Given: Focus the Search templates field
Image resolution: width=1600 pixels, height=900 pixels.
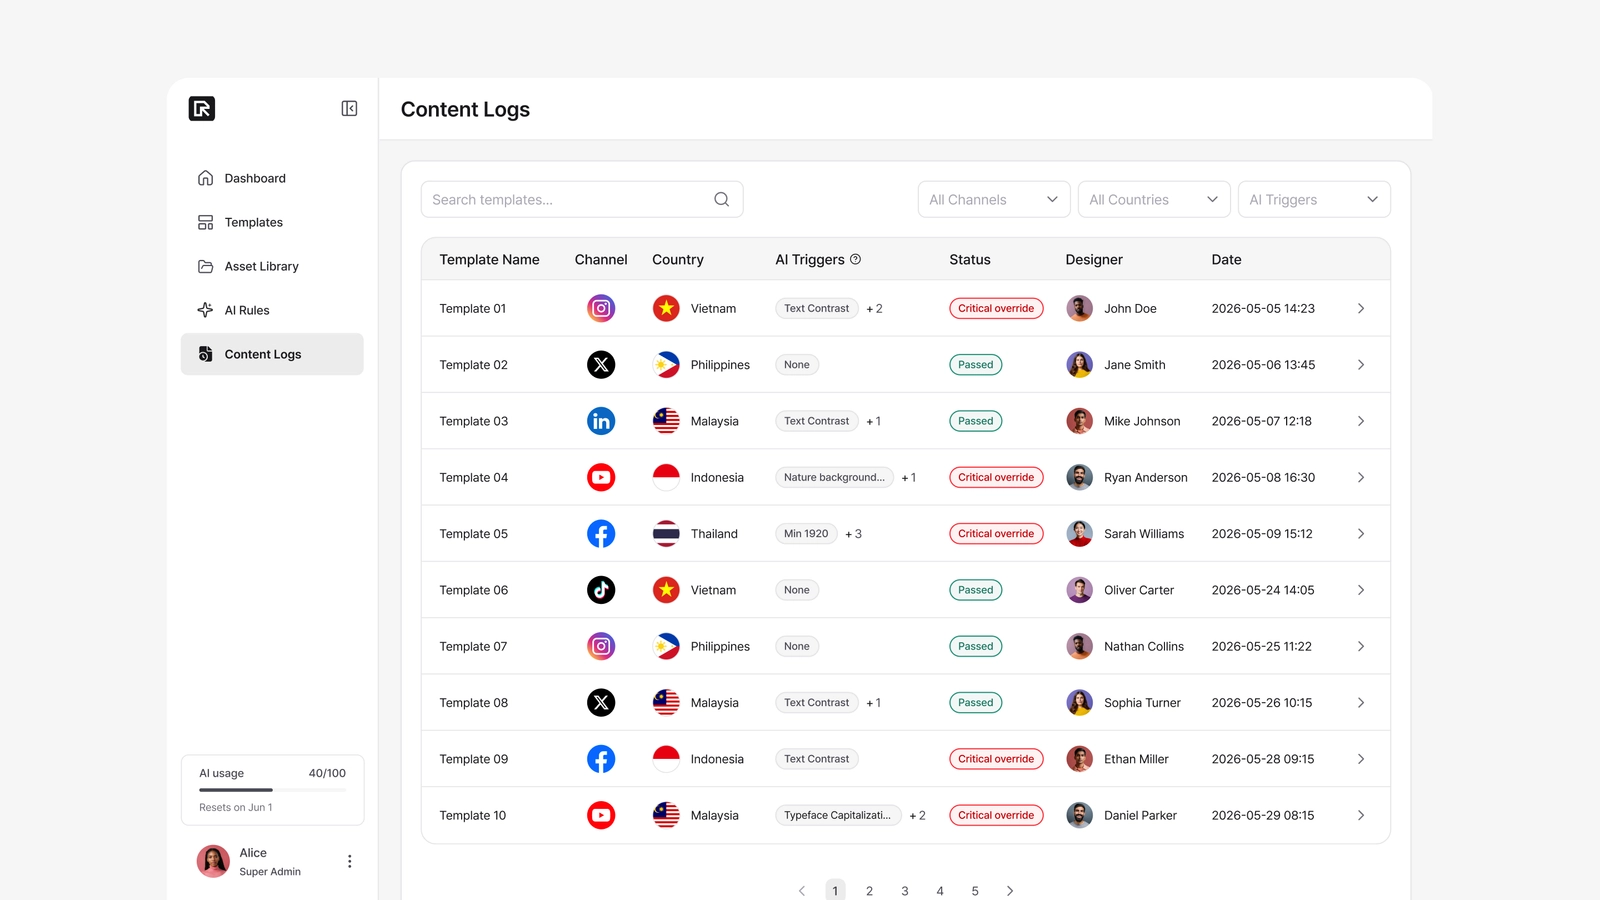Looking at the screenshot, I should (582, 199).
